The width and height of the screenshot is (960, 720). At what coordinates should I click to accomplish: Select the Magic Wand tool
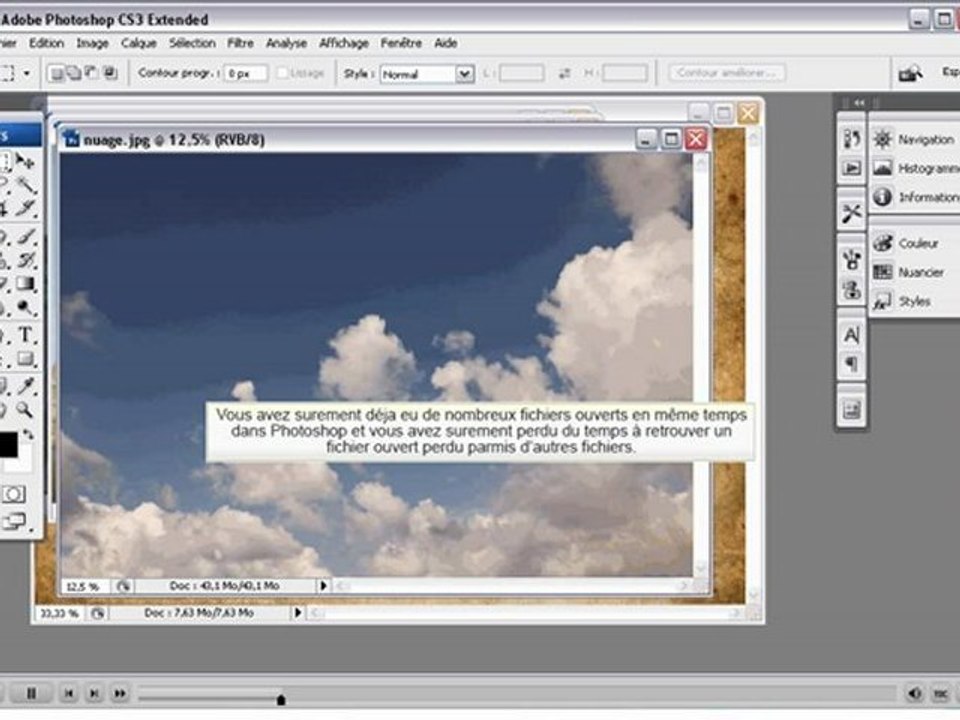coord(25,185)
